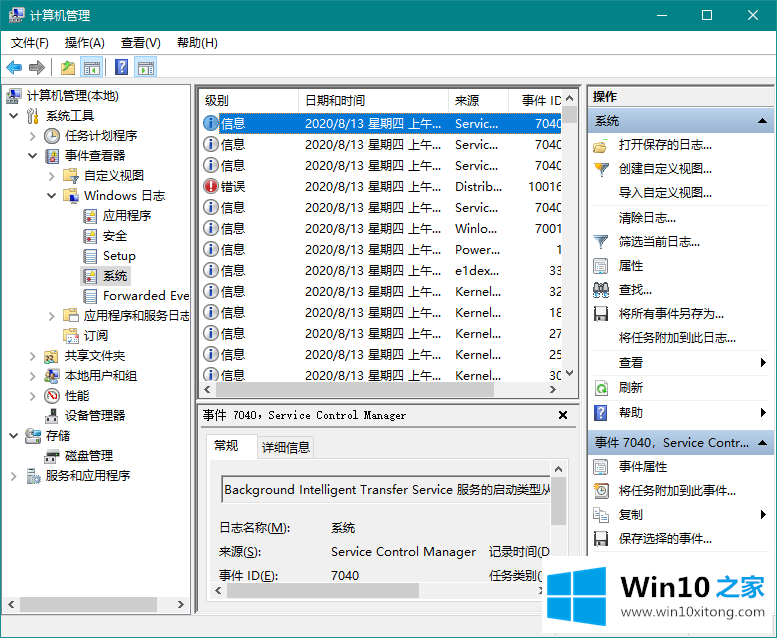Expand the 应用程序和服务日志 node
This screenshot has width=777, height=638.
pos(52,316)
